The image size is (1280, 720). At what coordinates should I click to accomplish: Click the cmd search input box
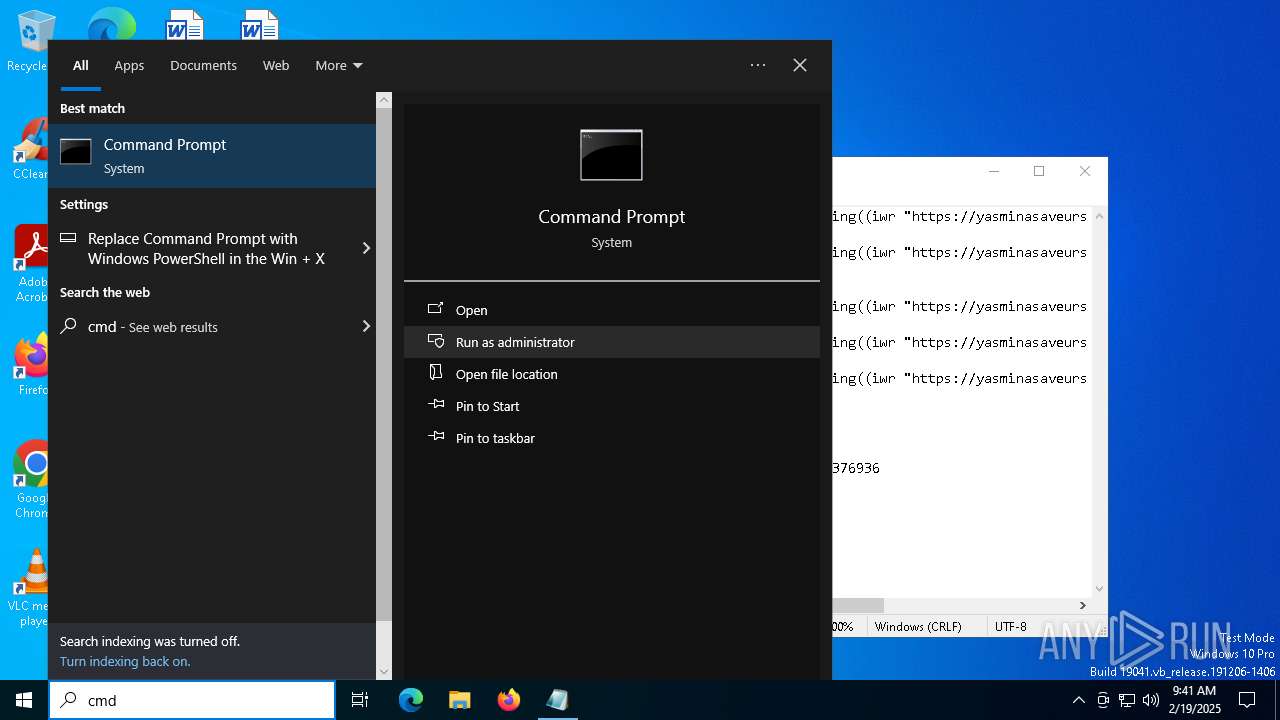click(x=192, y=700)
